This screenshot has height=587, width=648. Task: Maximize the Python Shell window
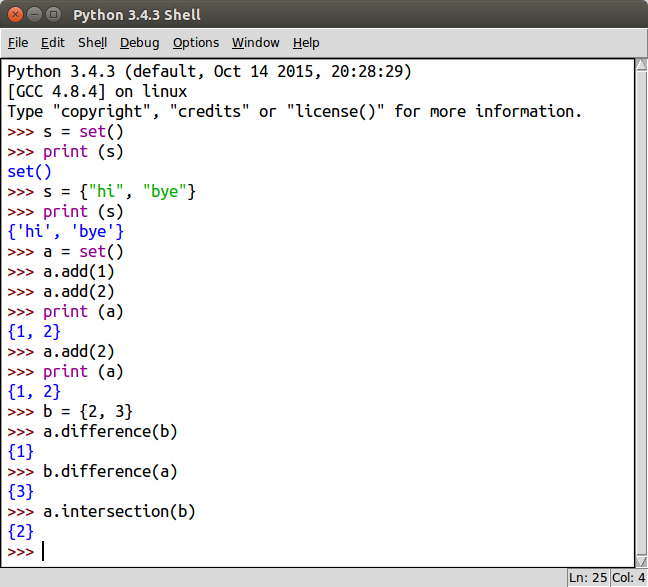54,15
